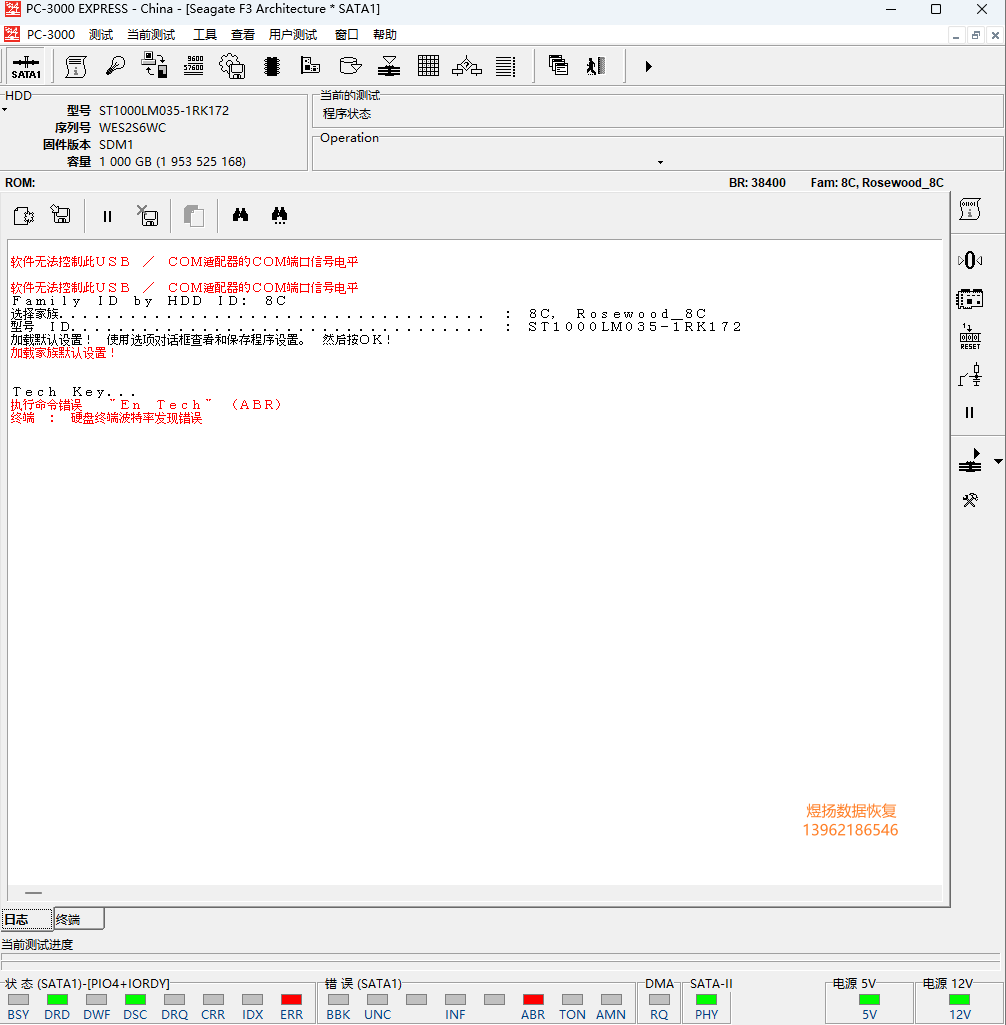Click the copy log pages icon
Image resolution: width=1006 pixels, height=1025 pixels.
(x=193, y=216)
